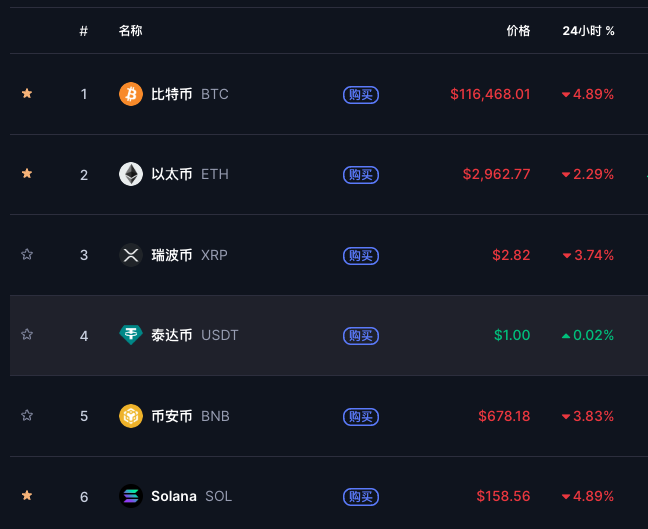The image size is (648, 529).
Task: Click the Ethereum diamond logo
Action: [131, 174]
